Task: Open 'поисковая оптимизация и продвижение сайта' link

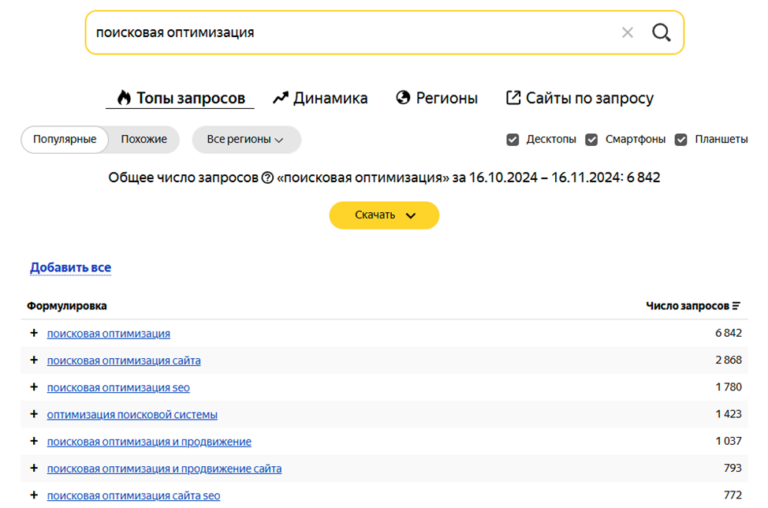Action: (164, 468)
